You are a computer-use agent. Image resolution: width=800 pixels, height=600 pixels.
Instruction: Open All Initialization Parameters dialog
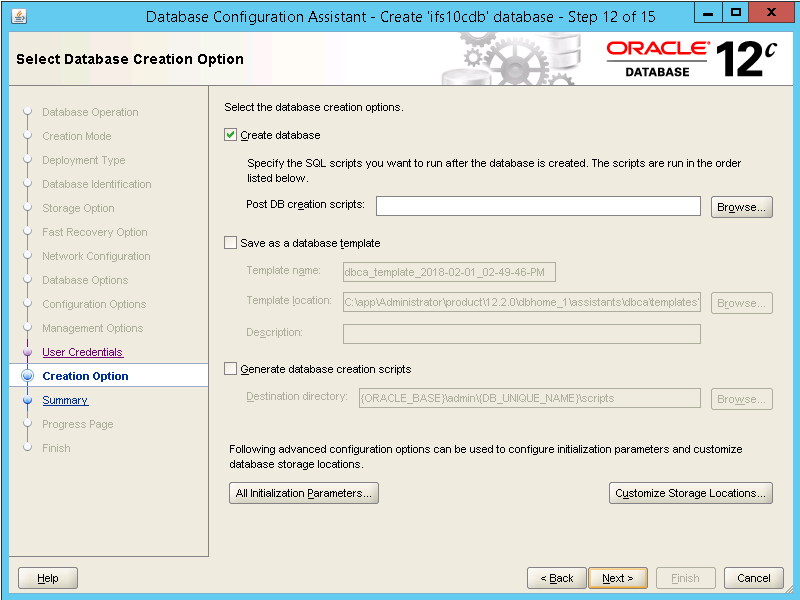pos(304,493)
